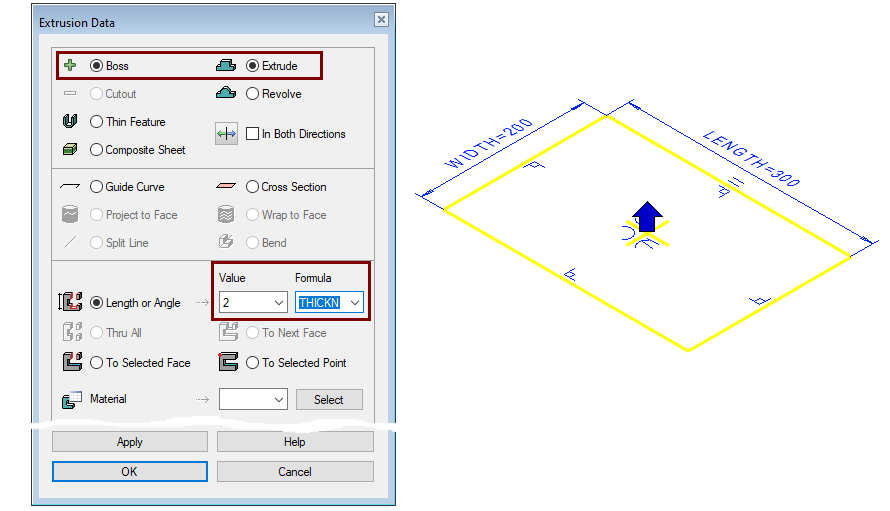Screen dimensions: 890x511
Task: Select the Length or Angle radio button
Action: [x=96, y=303]
